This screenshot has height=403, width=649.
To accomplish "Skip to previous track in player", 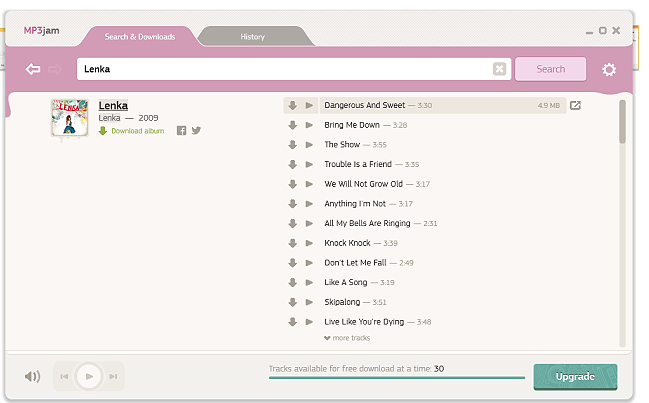I will (64, 377).
